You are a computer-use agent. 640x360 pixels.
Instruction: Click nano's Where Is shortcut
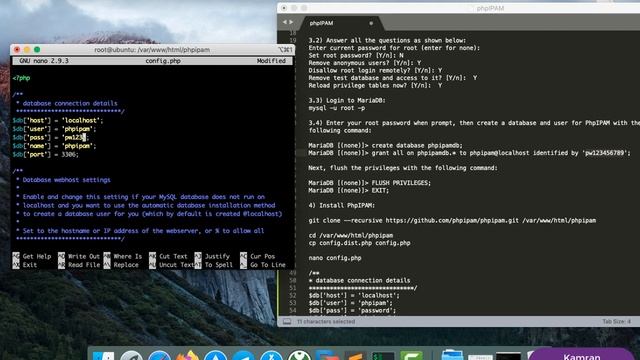click(x=123, y=256)
